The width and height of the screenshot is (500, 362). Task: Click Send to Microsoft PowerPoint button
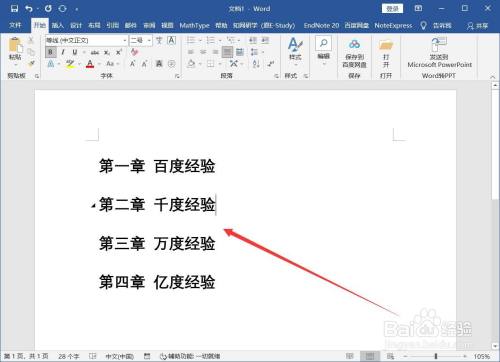[x=439, y=52]
